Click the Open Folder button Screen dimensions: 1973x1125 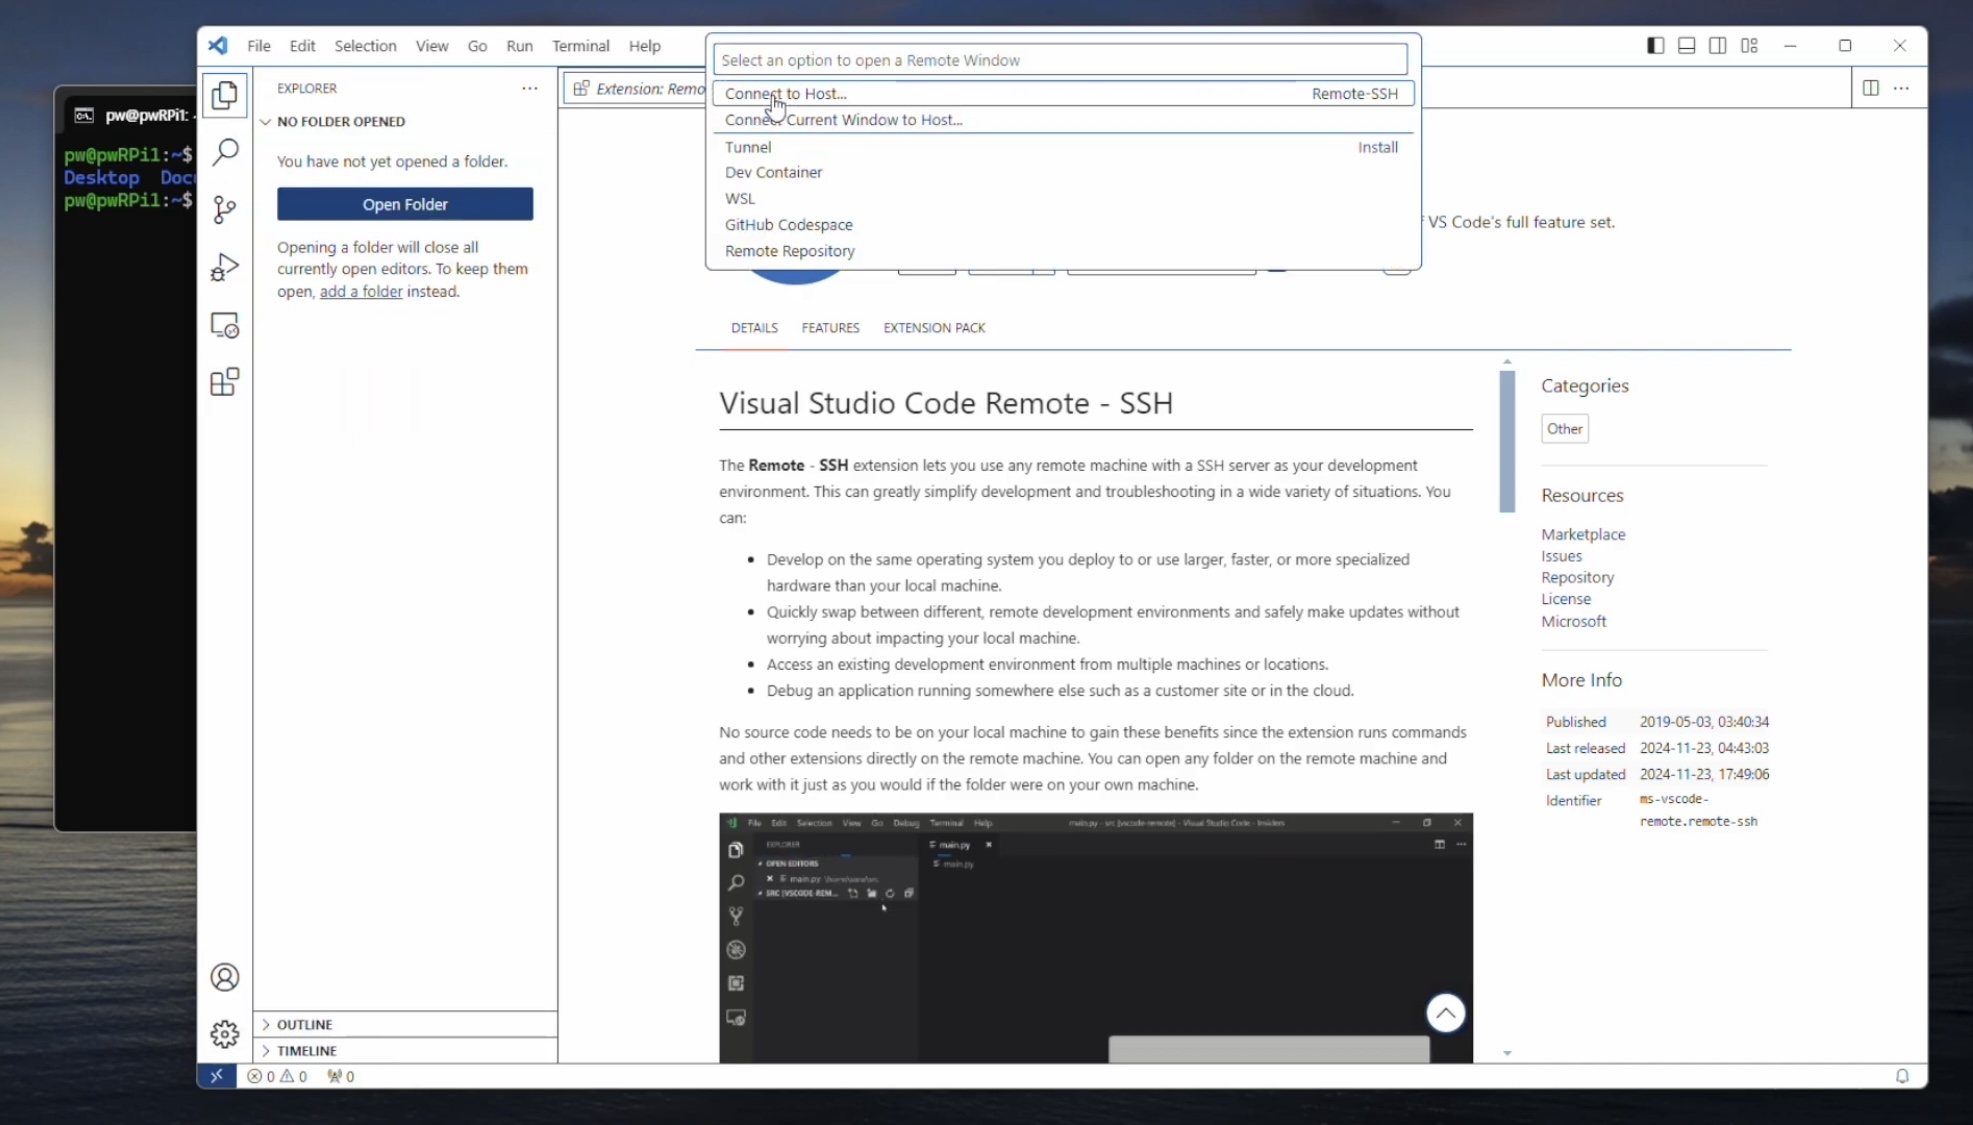[x=405, y=204]
